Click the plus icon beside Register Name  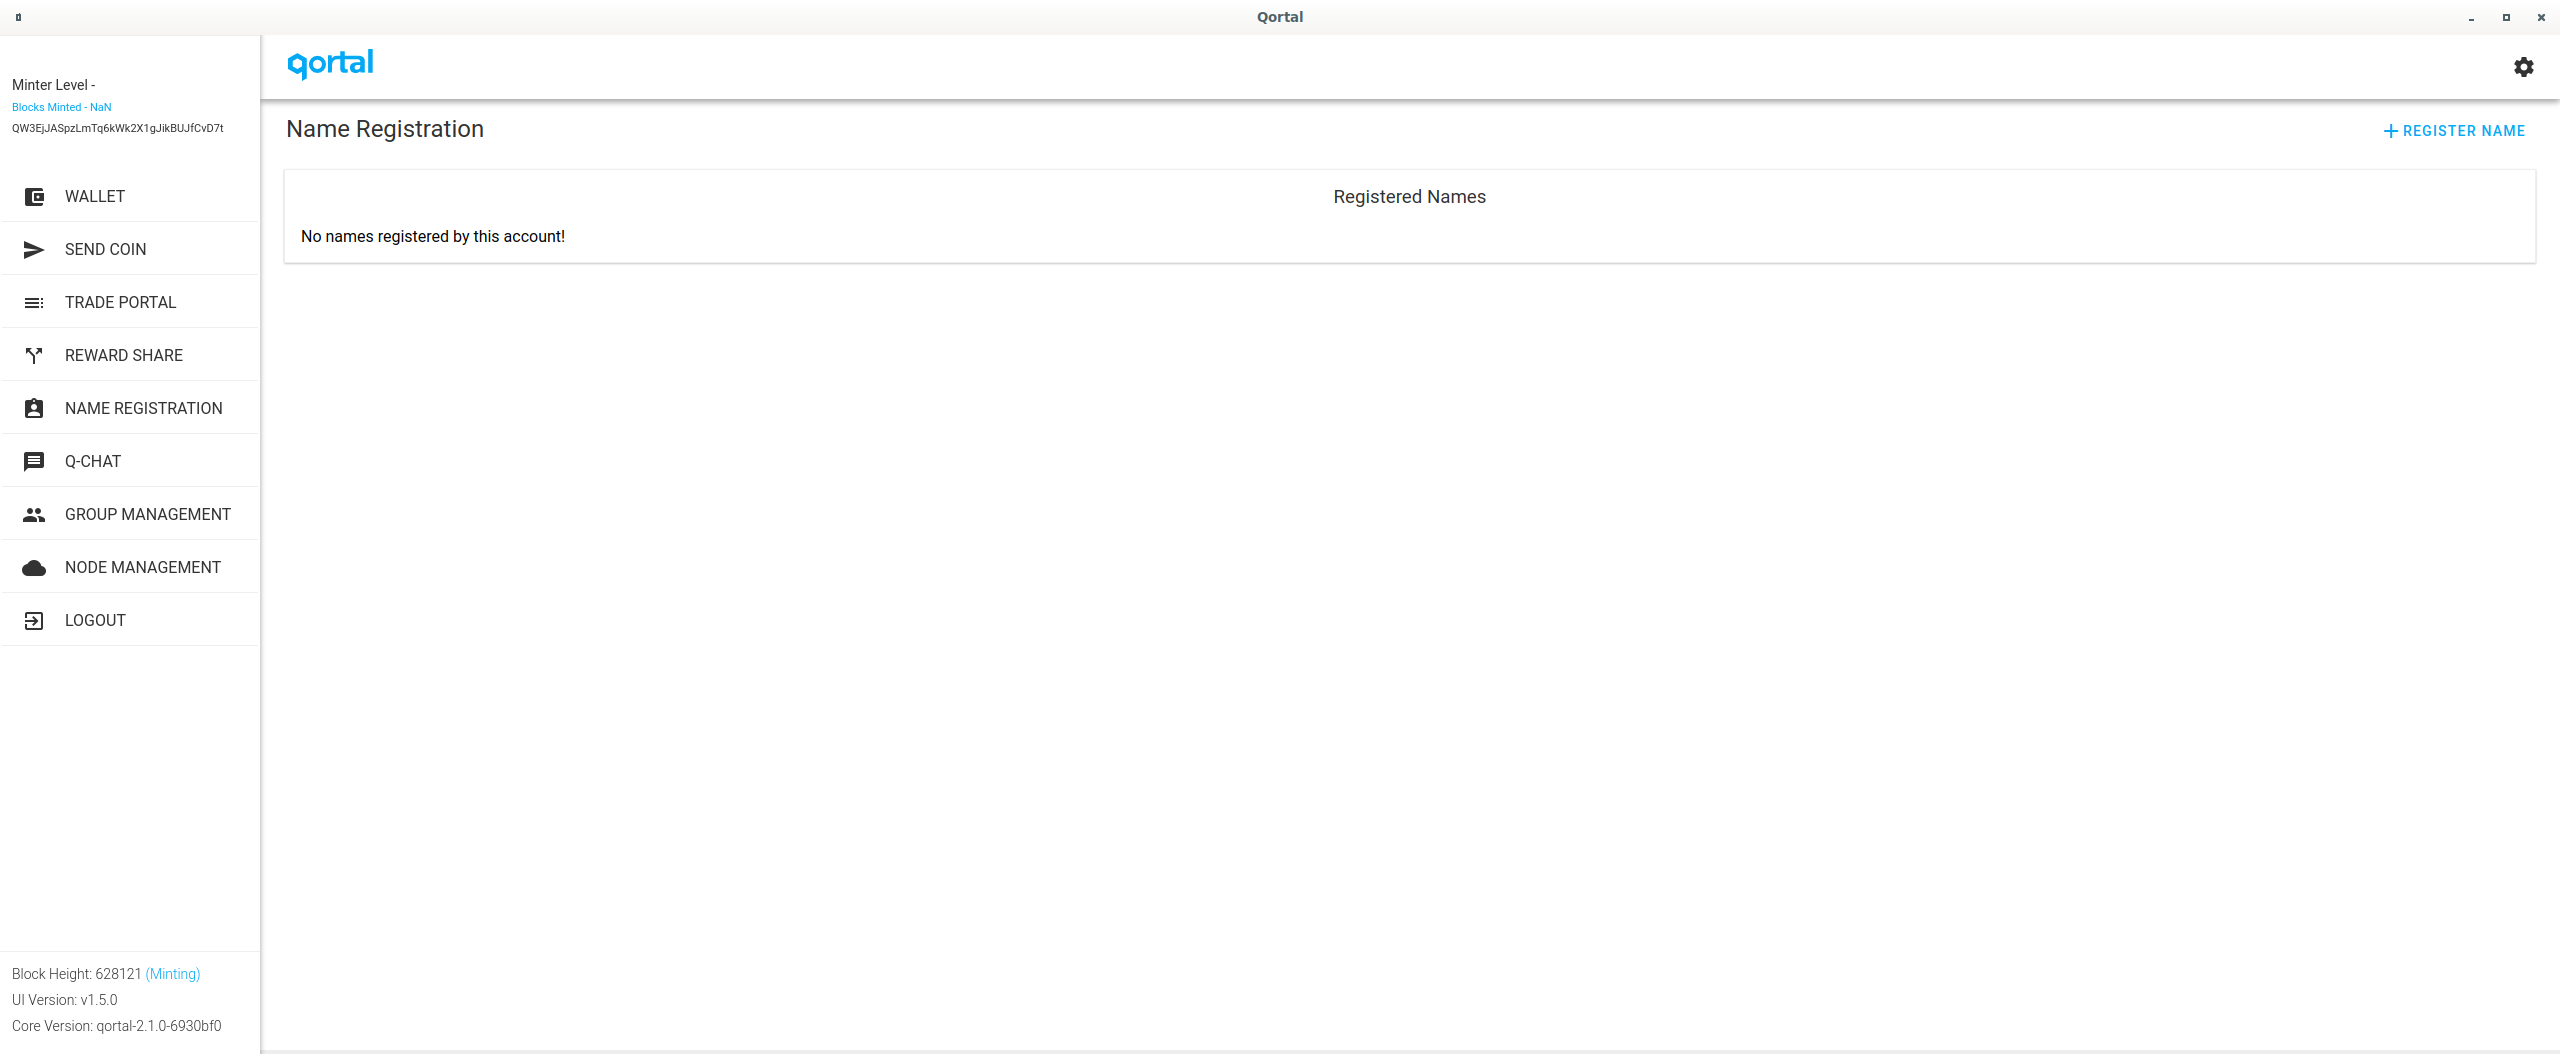coord(2391,131)
